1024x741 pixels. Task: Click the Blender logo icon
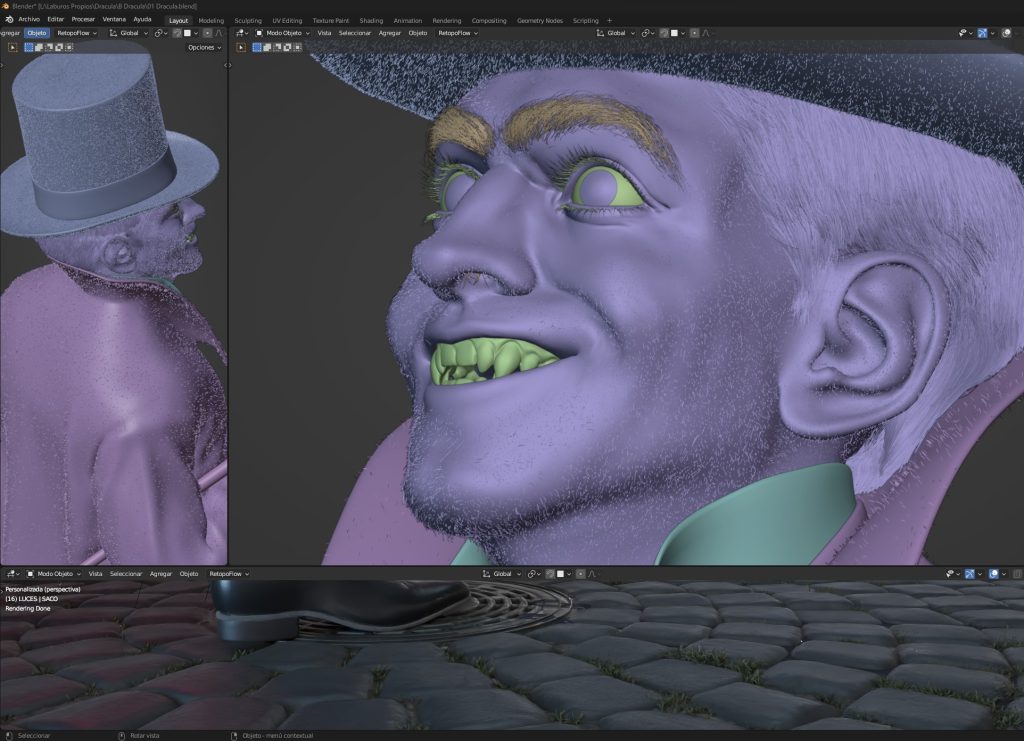click(9, 20)
